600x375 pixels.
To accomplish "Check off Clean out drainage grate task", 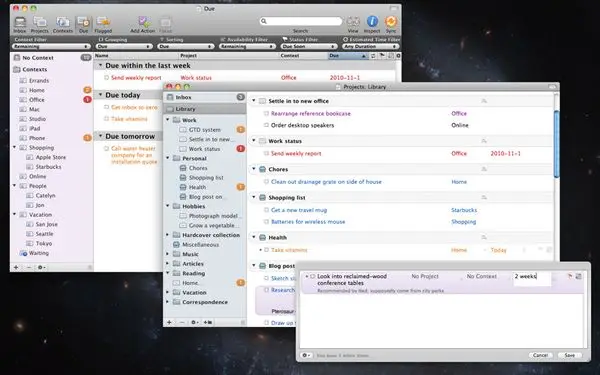I will pyautogui.click(x=266, y=182).
